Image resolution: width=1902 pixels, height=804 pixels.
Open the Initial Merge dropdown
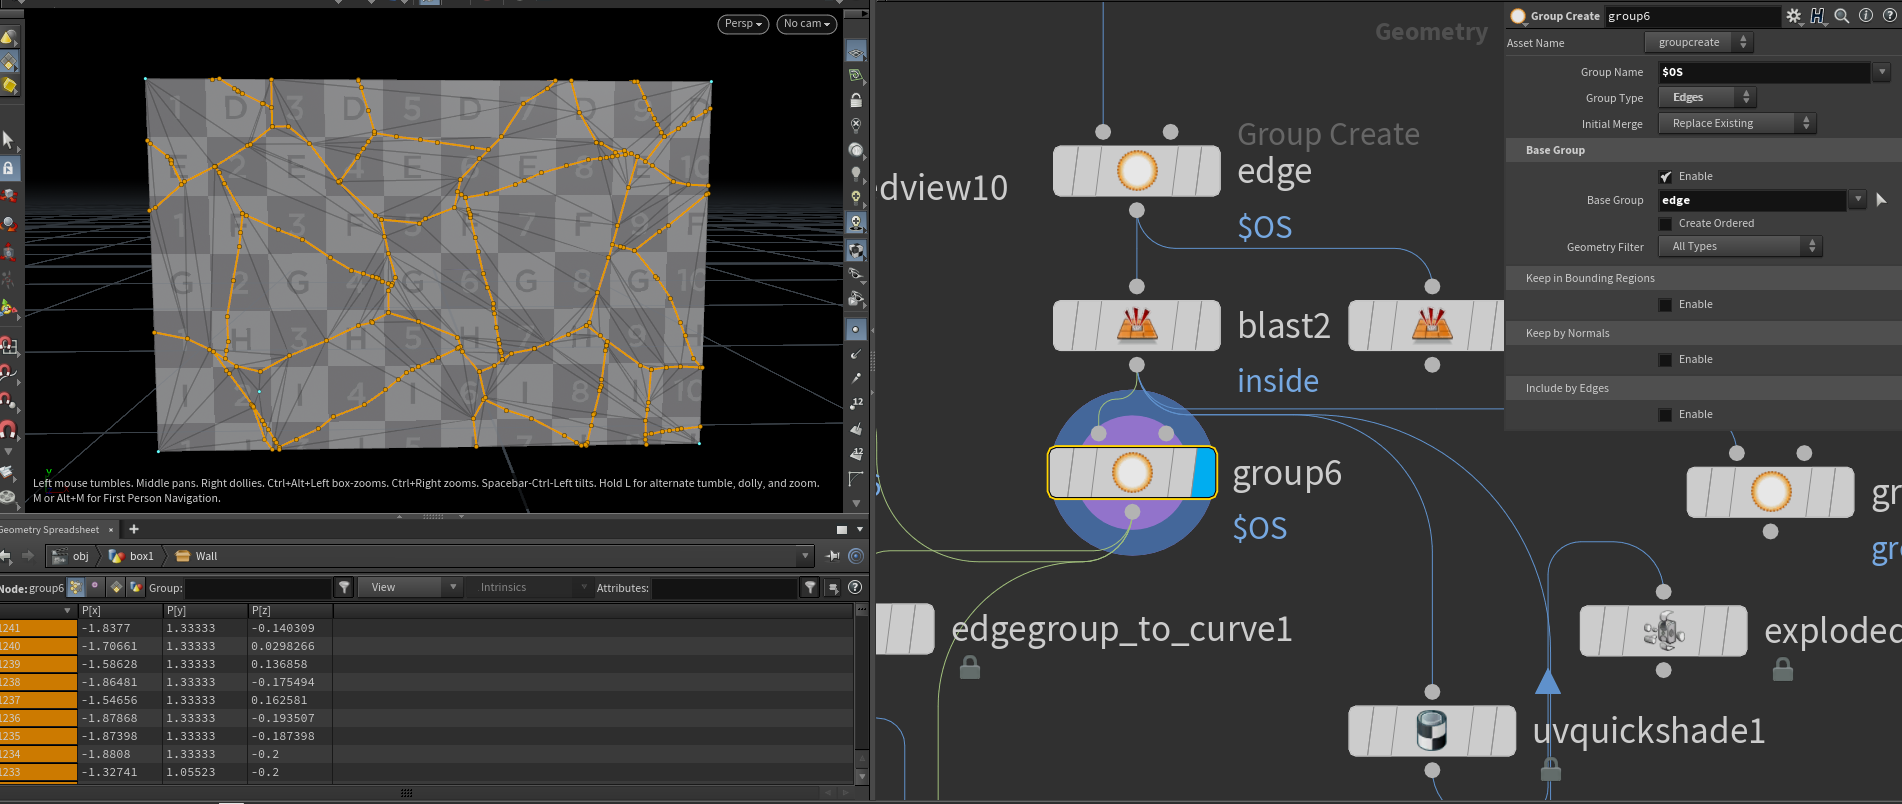(1737, 123)
